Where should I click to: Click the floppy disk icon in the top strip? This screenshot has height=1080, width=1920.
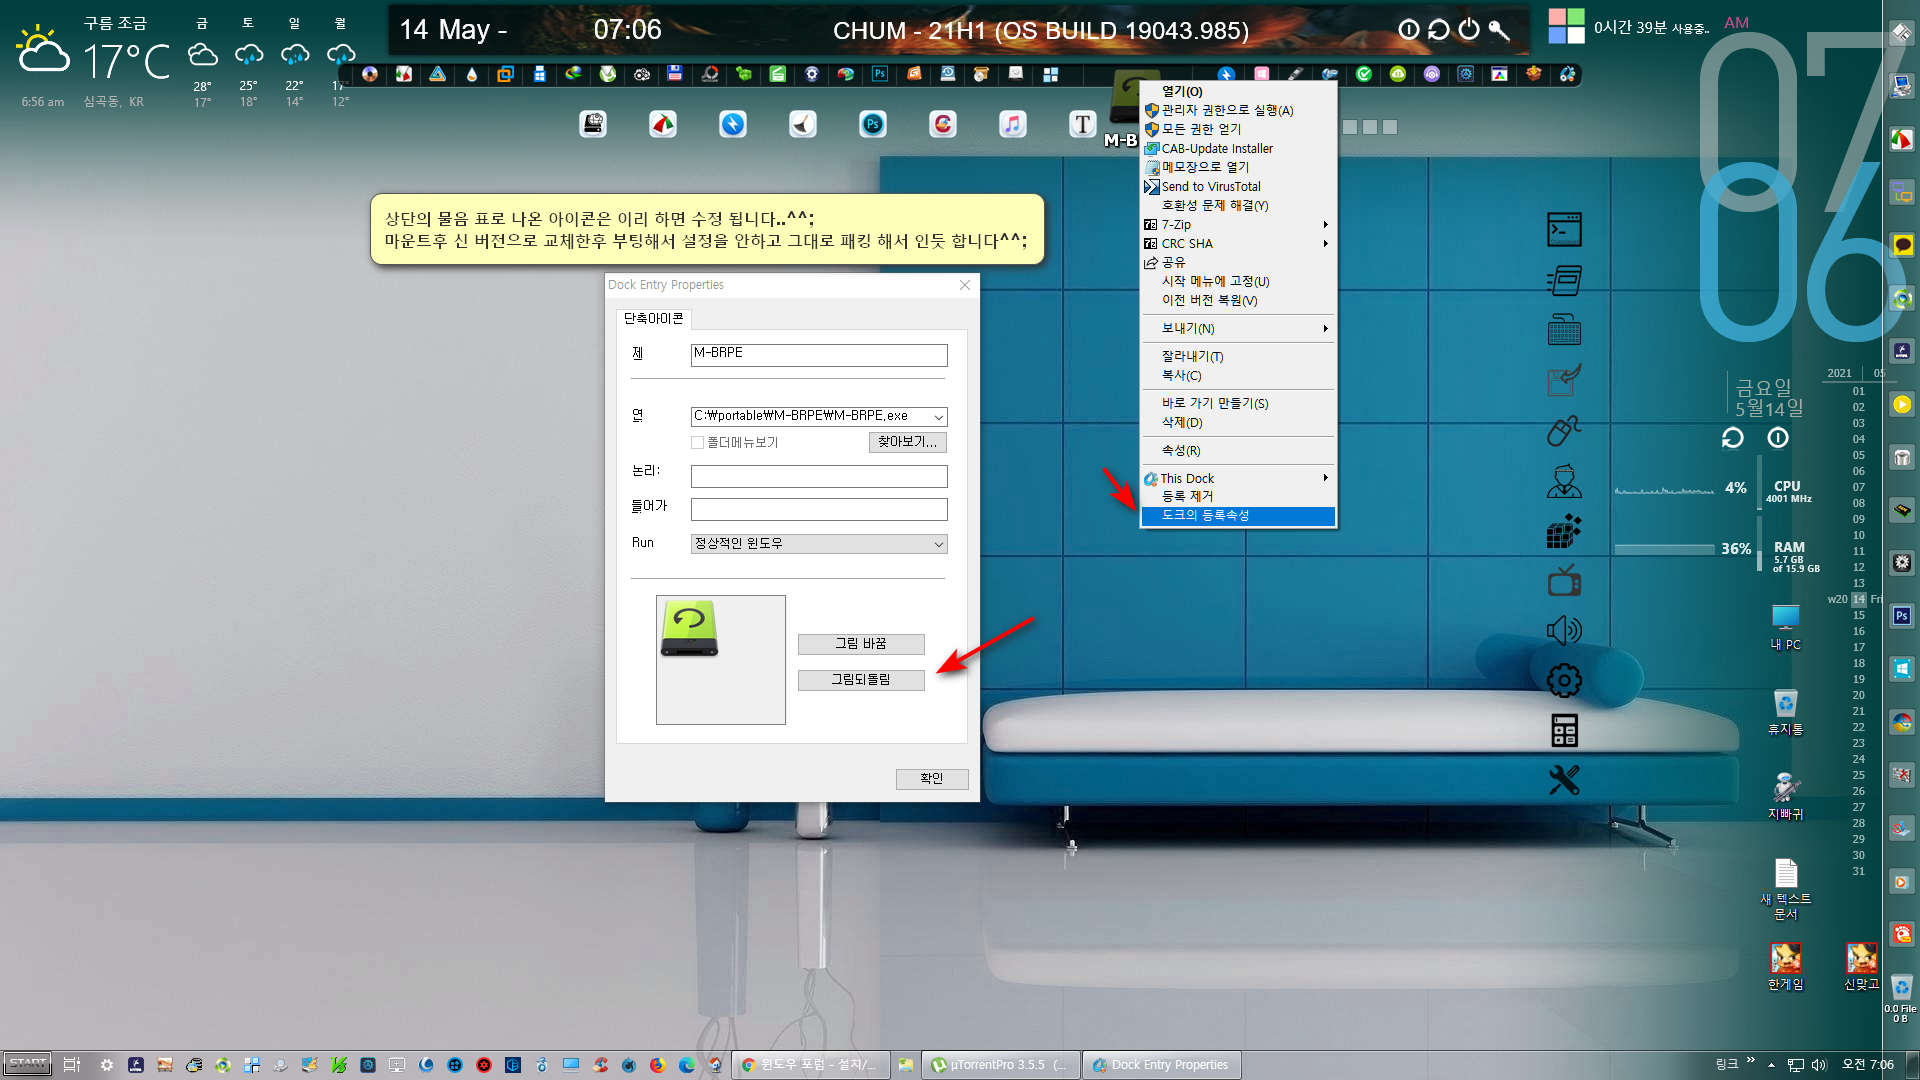pos(675,74)
